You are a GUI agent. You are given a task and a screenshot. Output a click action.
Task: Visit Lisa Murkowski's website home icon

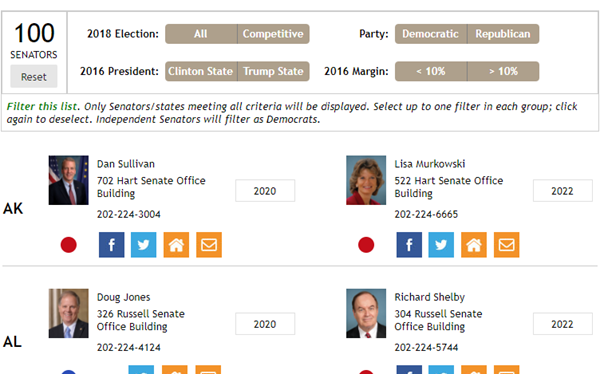pos(474,245)
